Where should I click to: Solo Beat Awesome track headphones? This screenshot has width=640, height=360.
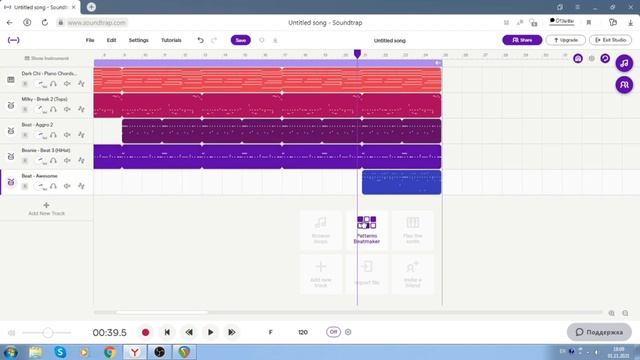[x=53, y=186]
